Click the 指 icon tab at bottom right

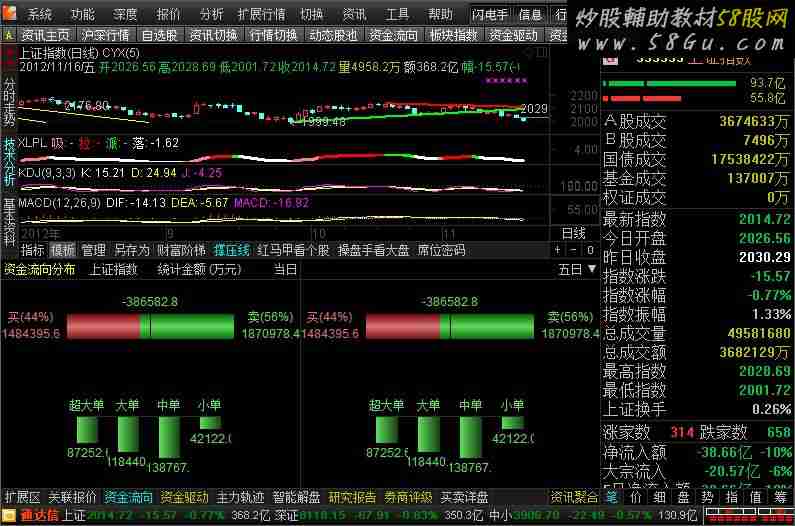click(731, 497)
